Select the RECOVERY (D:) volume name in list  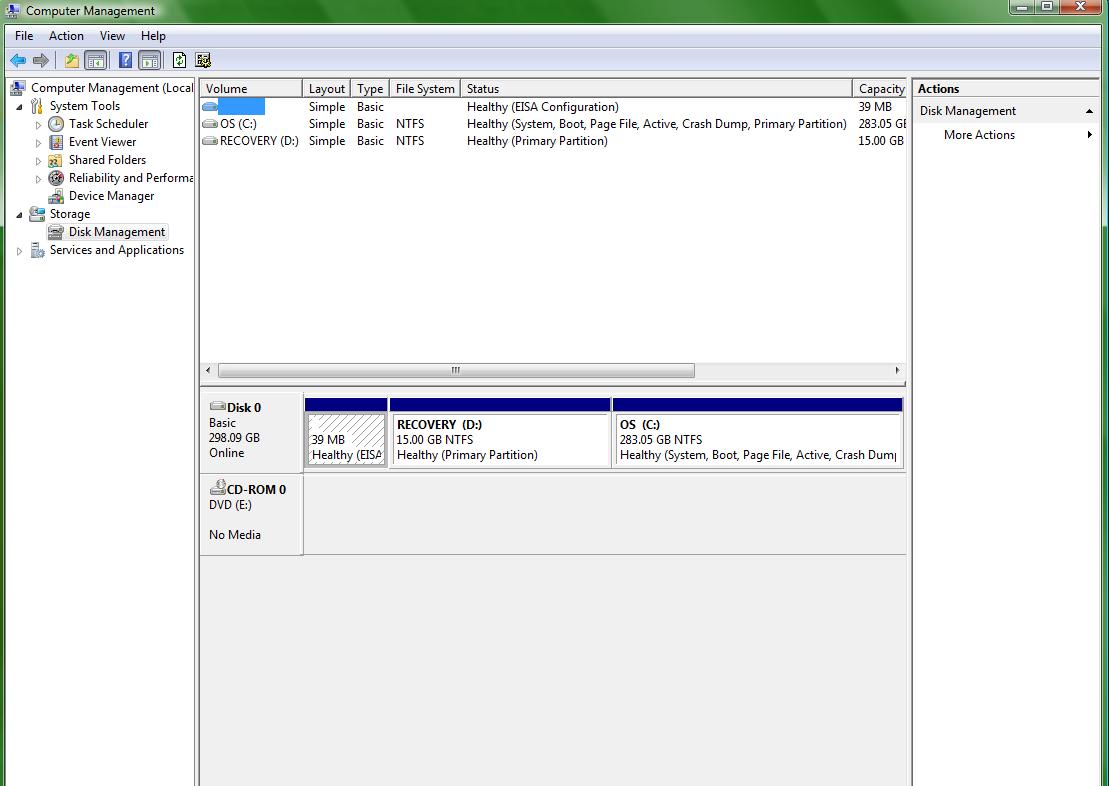[259, 141]
